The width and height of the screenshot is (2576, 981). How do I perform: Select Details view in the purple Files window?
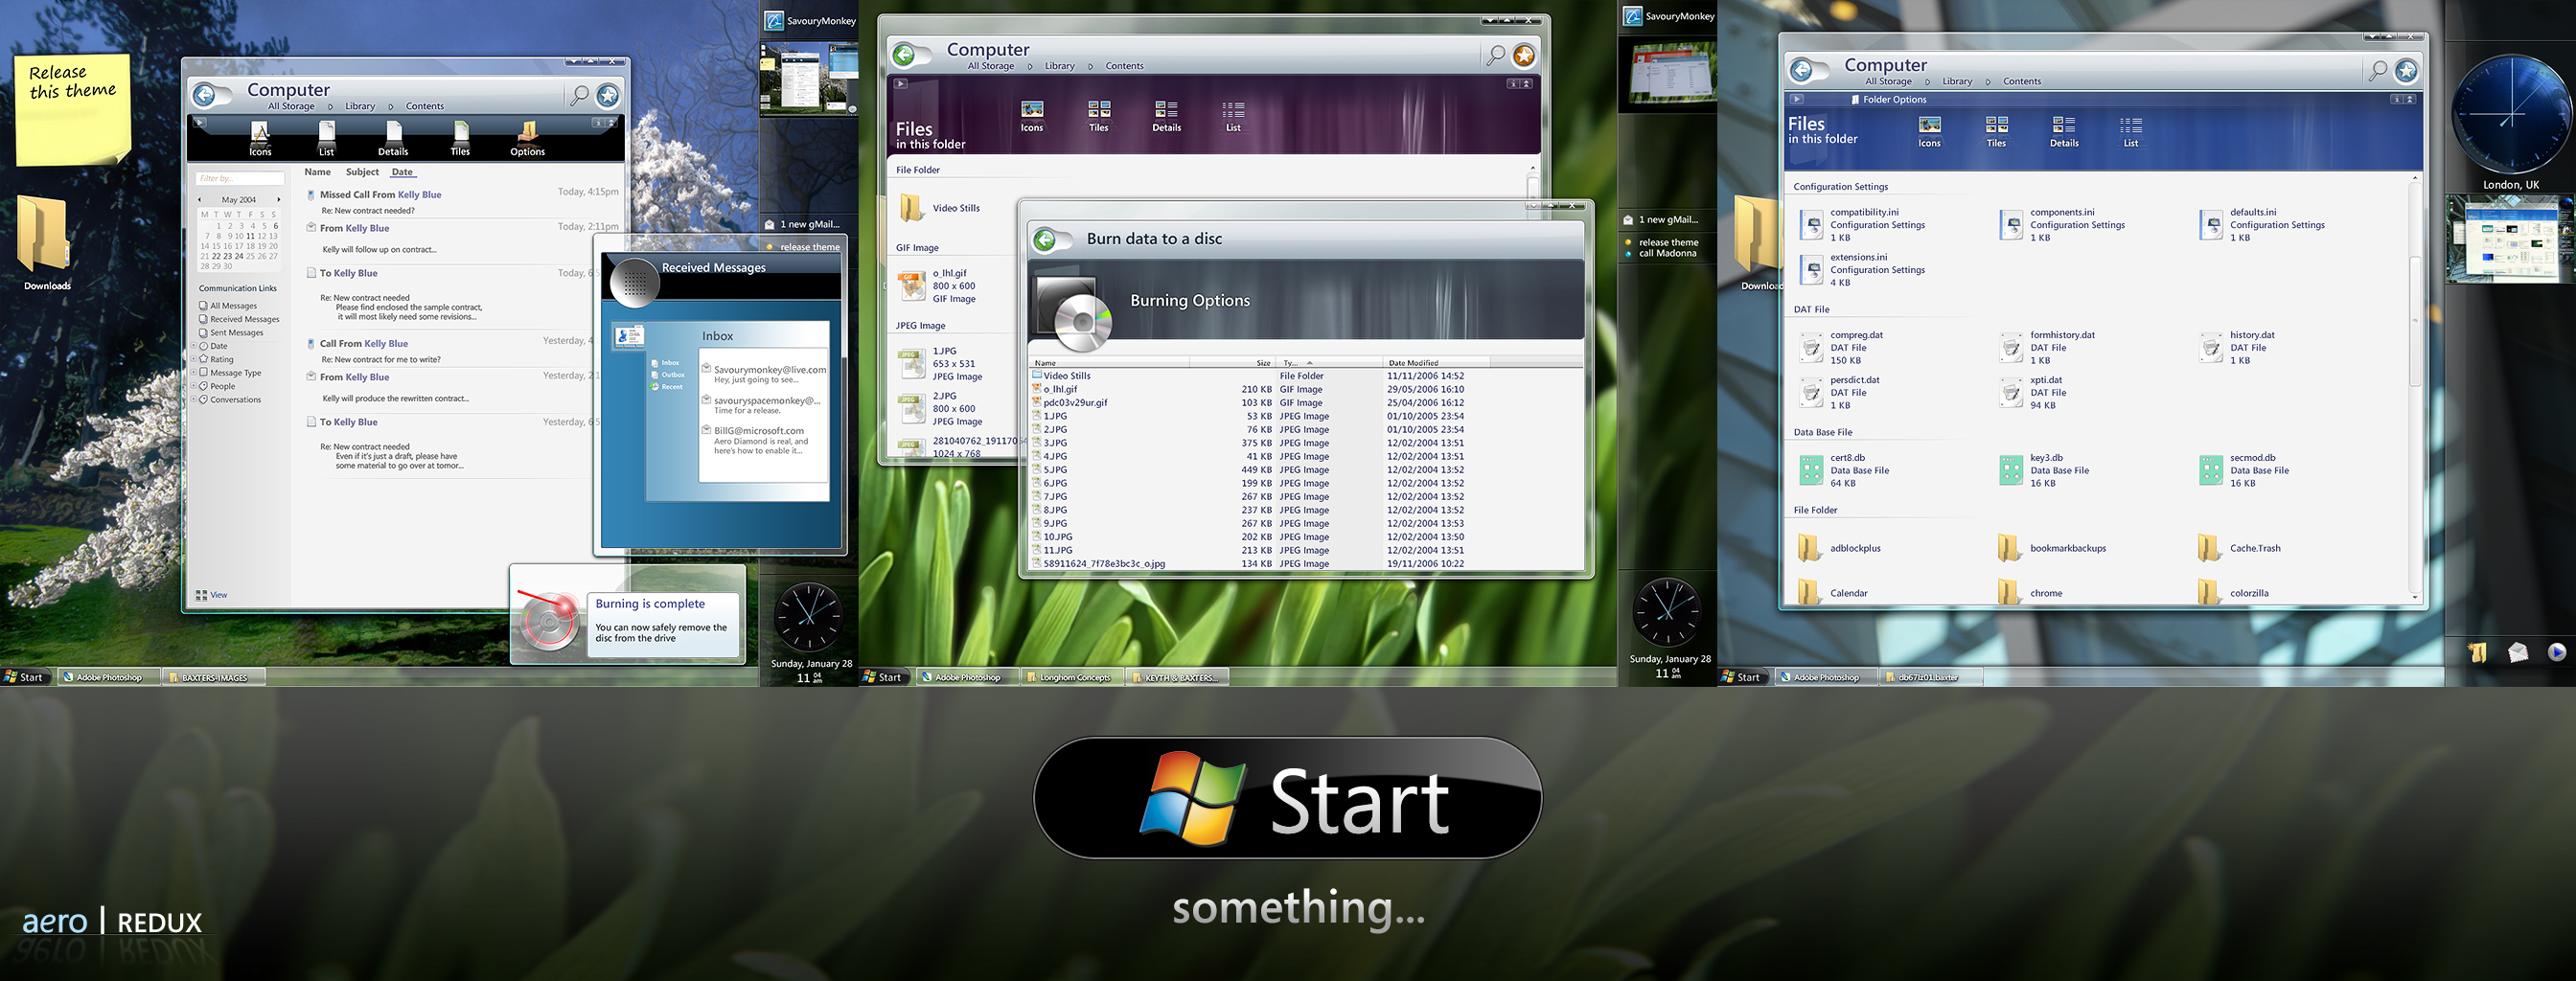1166,116
